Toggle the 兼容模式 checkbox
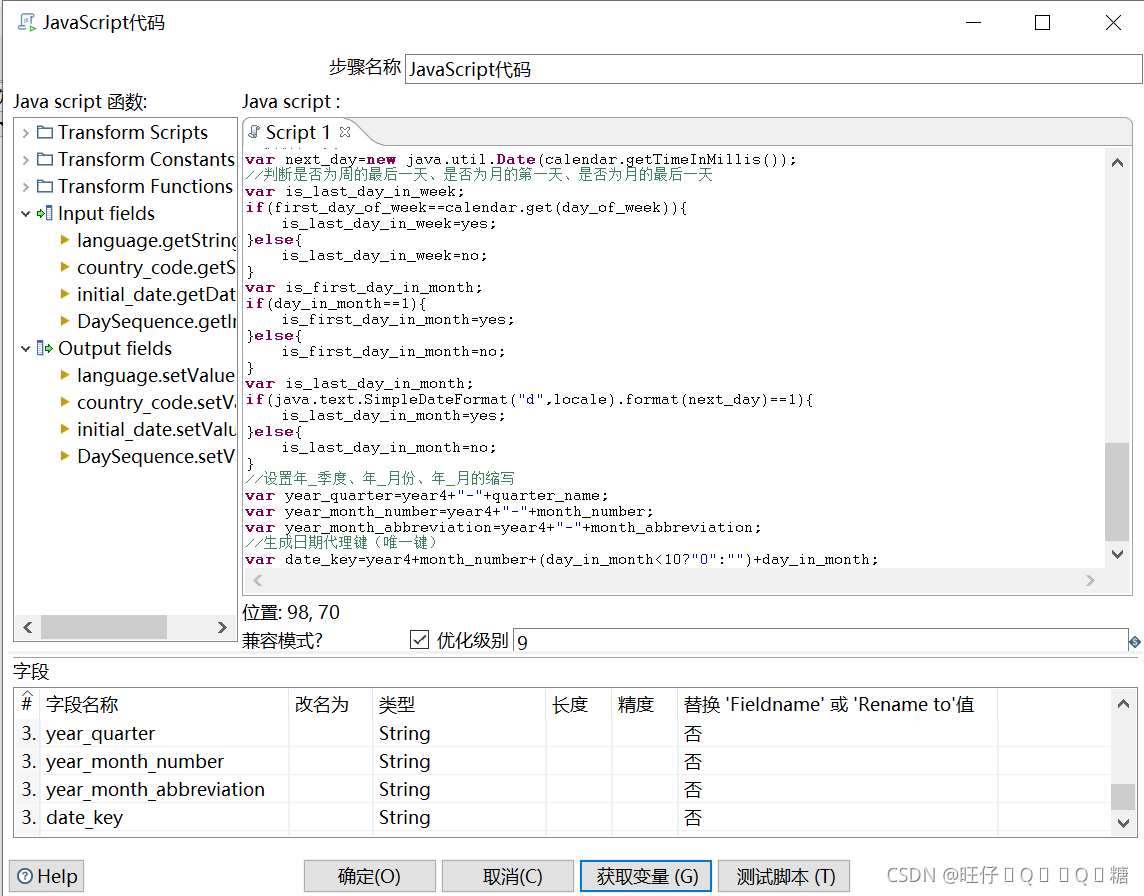The height and width of the screenshot is (896, 1144). (420, 640)
